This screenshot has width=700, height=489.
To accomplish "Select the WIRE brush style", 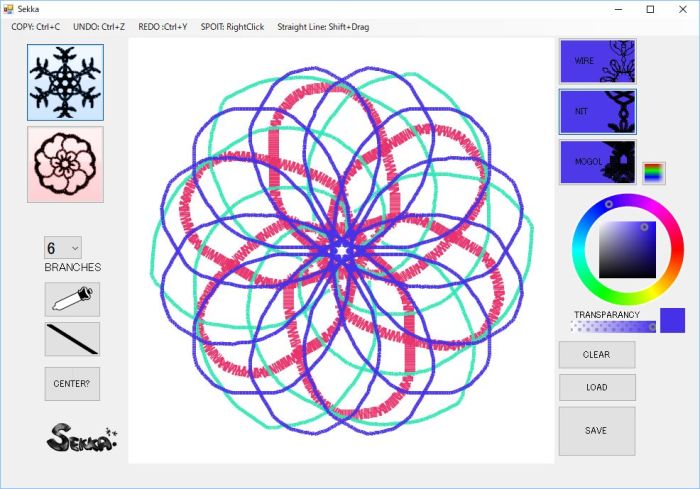I will (x=597, y=61).
